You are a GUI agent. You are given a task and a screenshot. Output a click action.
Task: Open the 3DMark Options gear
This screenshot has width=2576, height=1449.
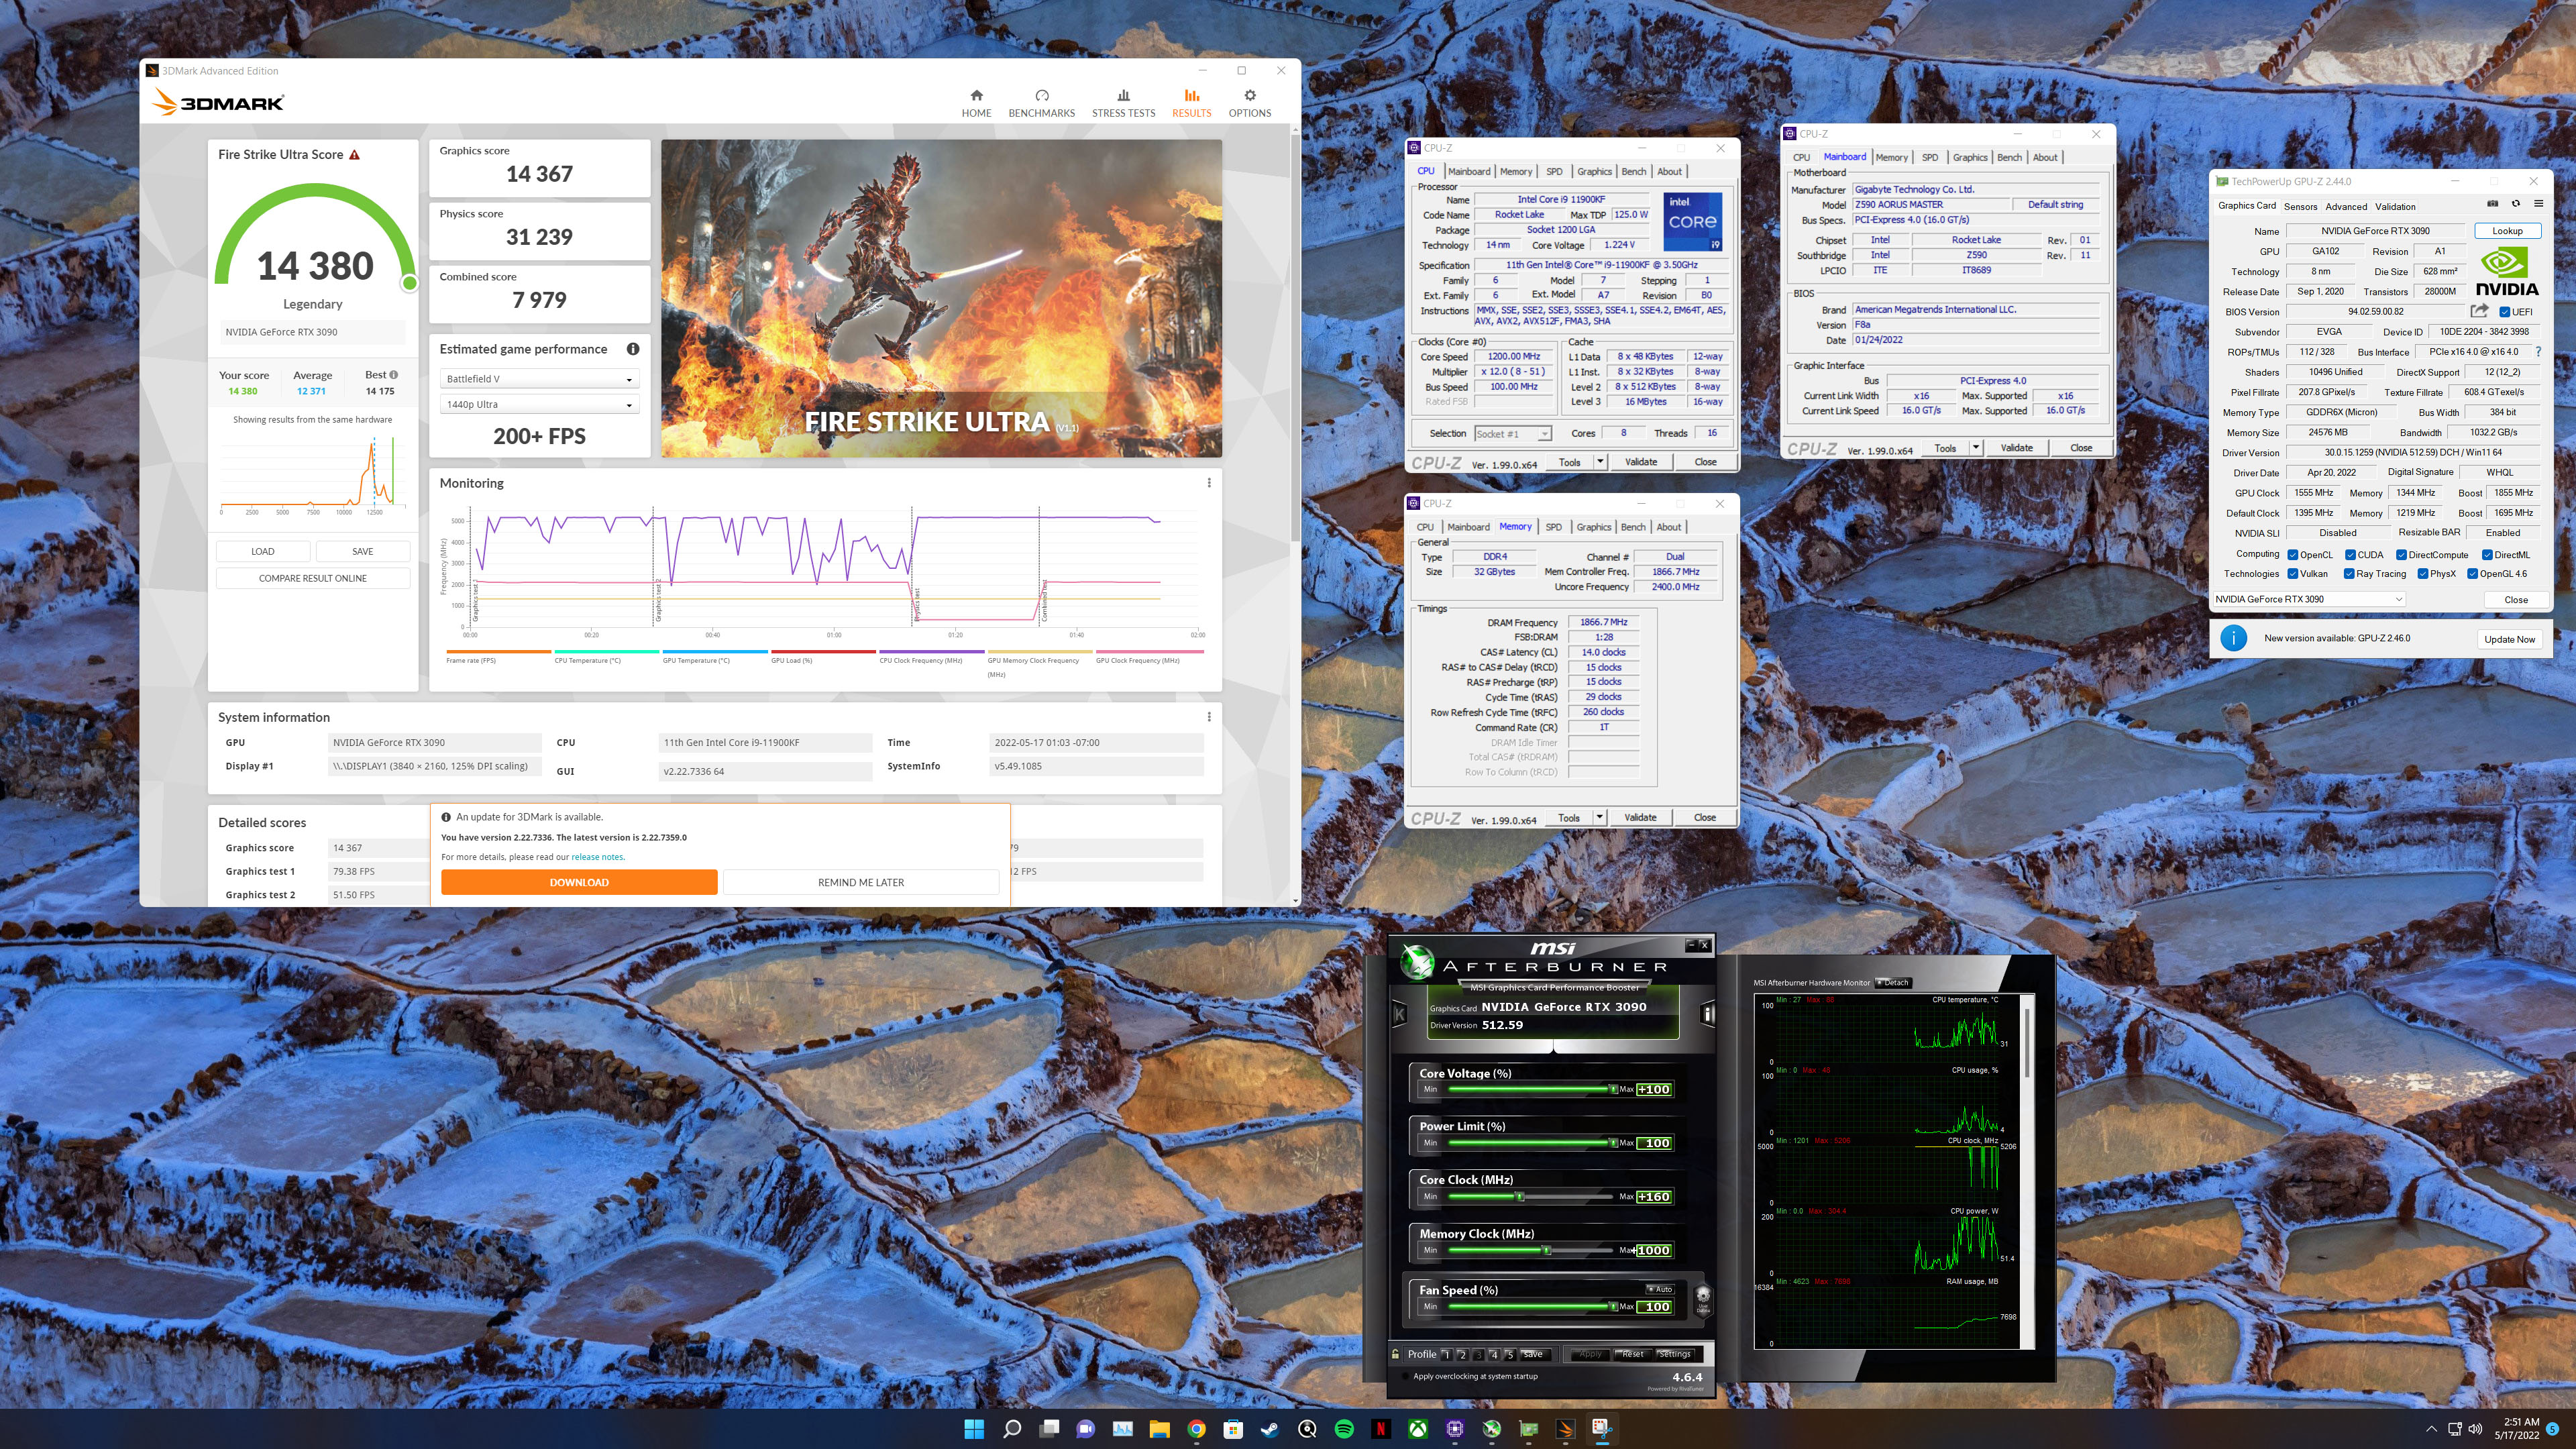[x=1250, y=103]
